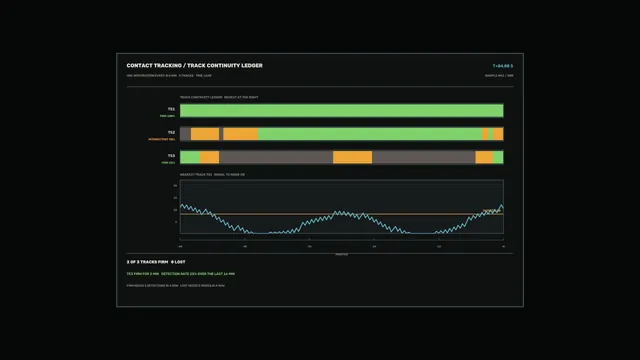The height and width of the screenshot is (360, 640).
Task: Click the orange threshold line in signal chart
Action: pyautogui.click(x=342, y=214)
